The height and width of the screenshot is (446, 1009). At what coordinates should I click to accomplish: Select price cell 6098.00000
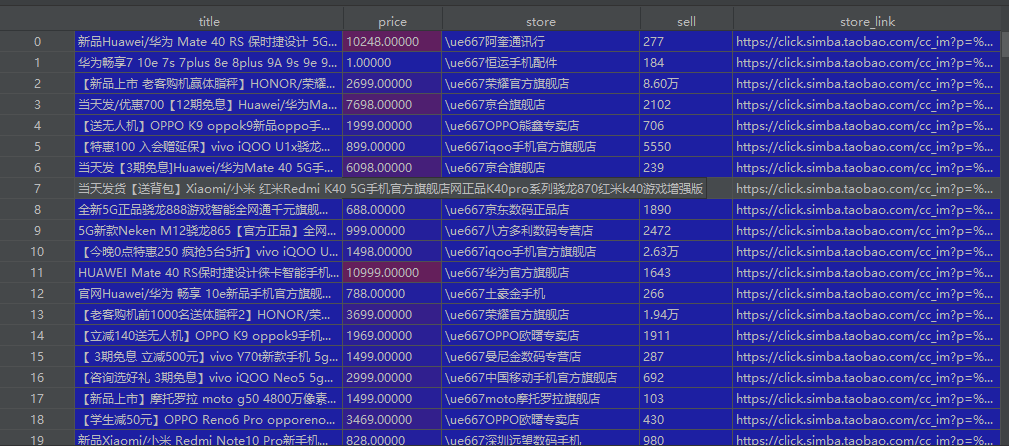393,168
